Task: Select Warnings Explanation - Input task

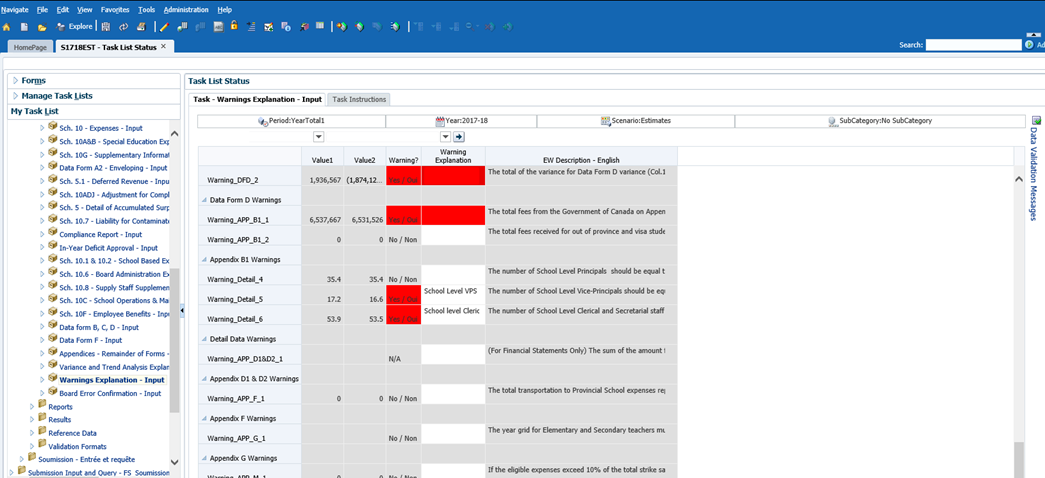Action: tap(111, 380)
